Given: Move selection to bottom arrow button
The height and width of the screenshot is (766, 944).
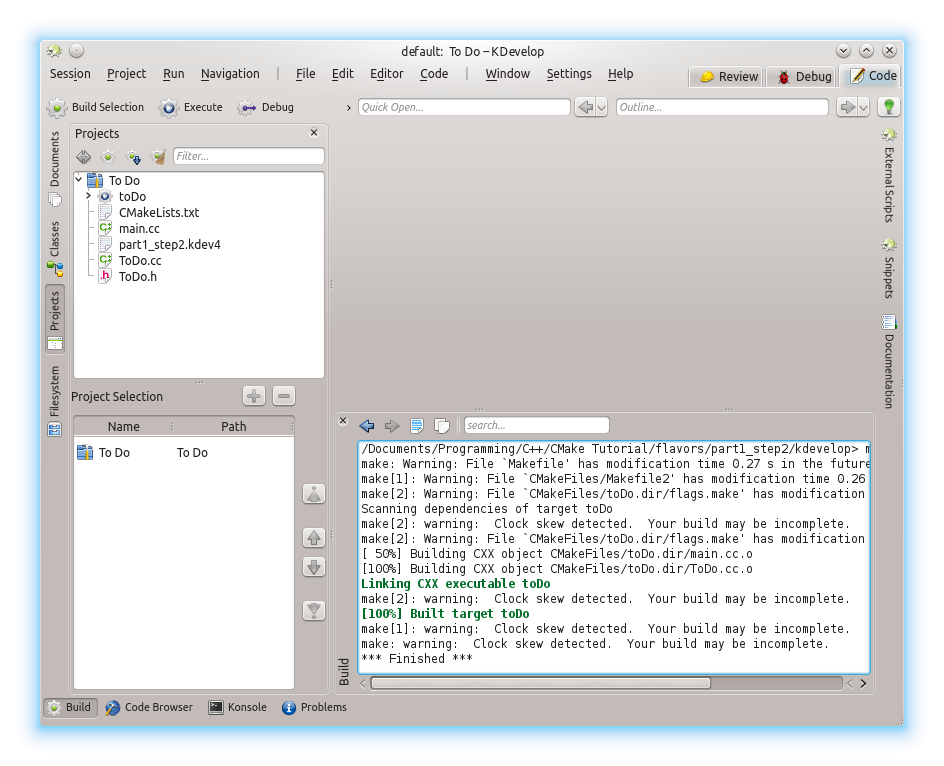Looking at the screenshot, I should 314,610.
